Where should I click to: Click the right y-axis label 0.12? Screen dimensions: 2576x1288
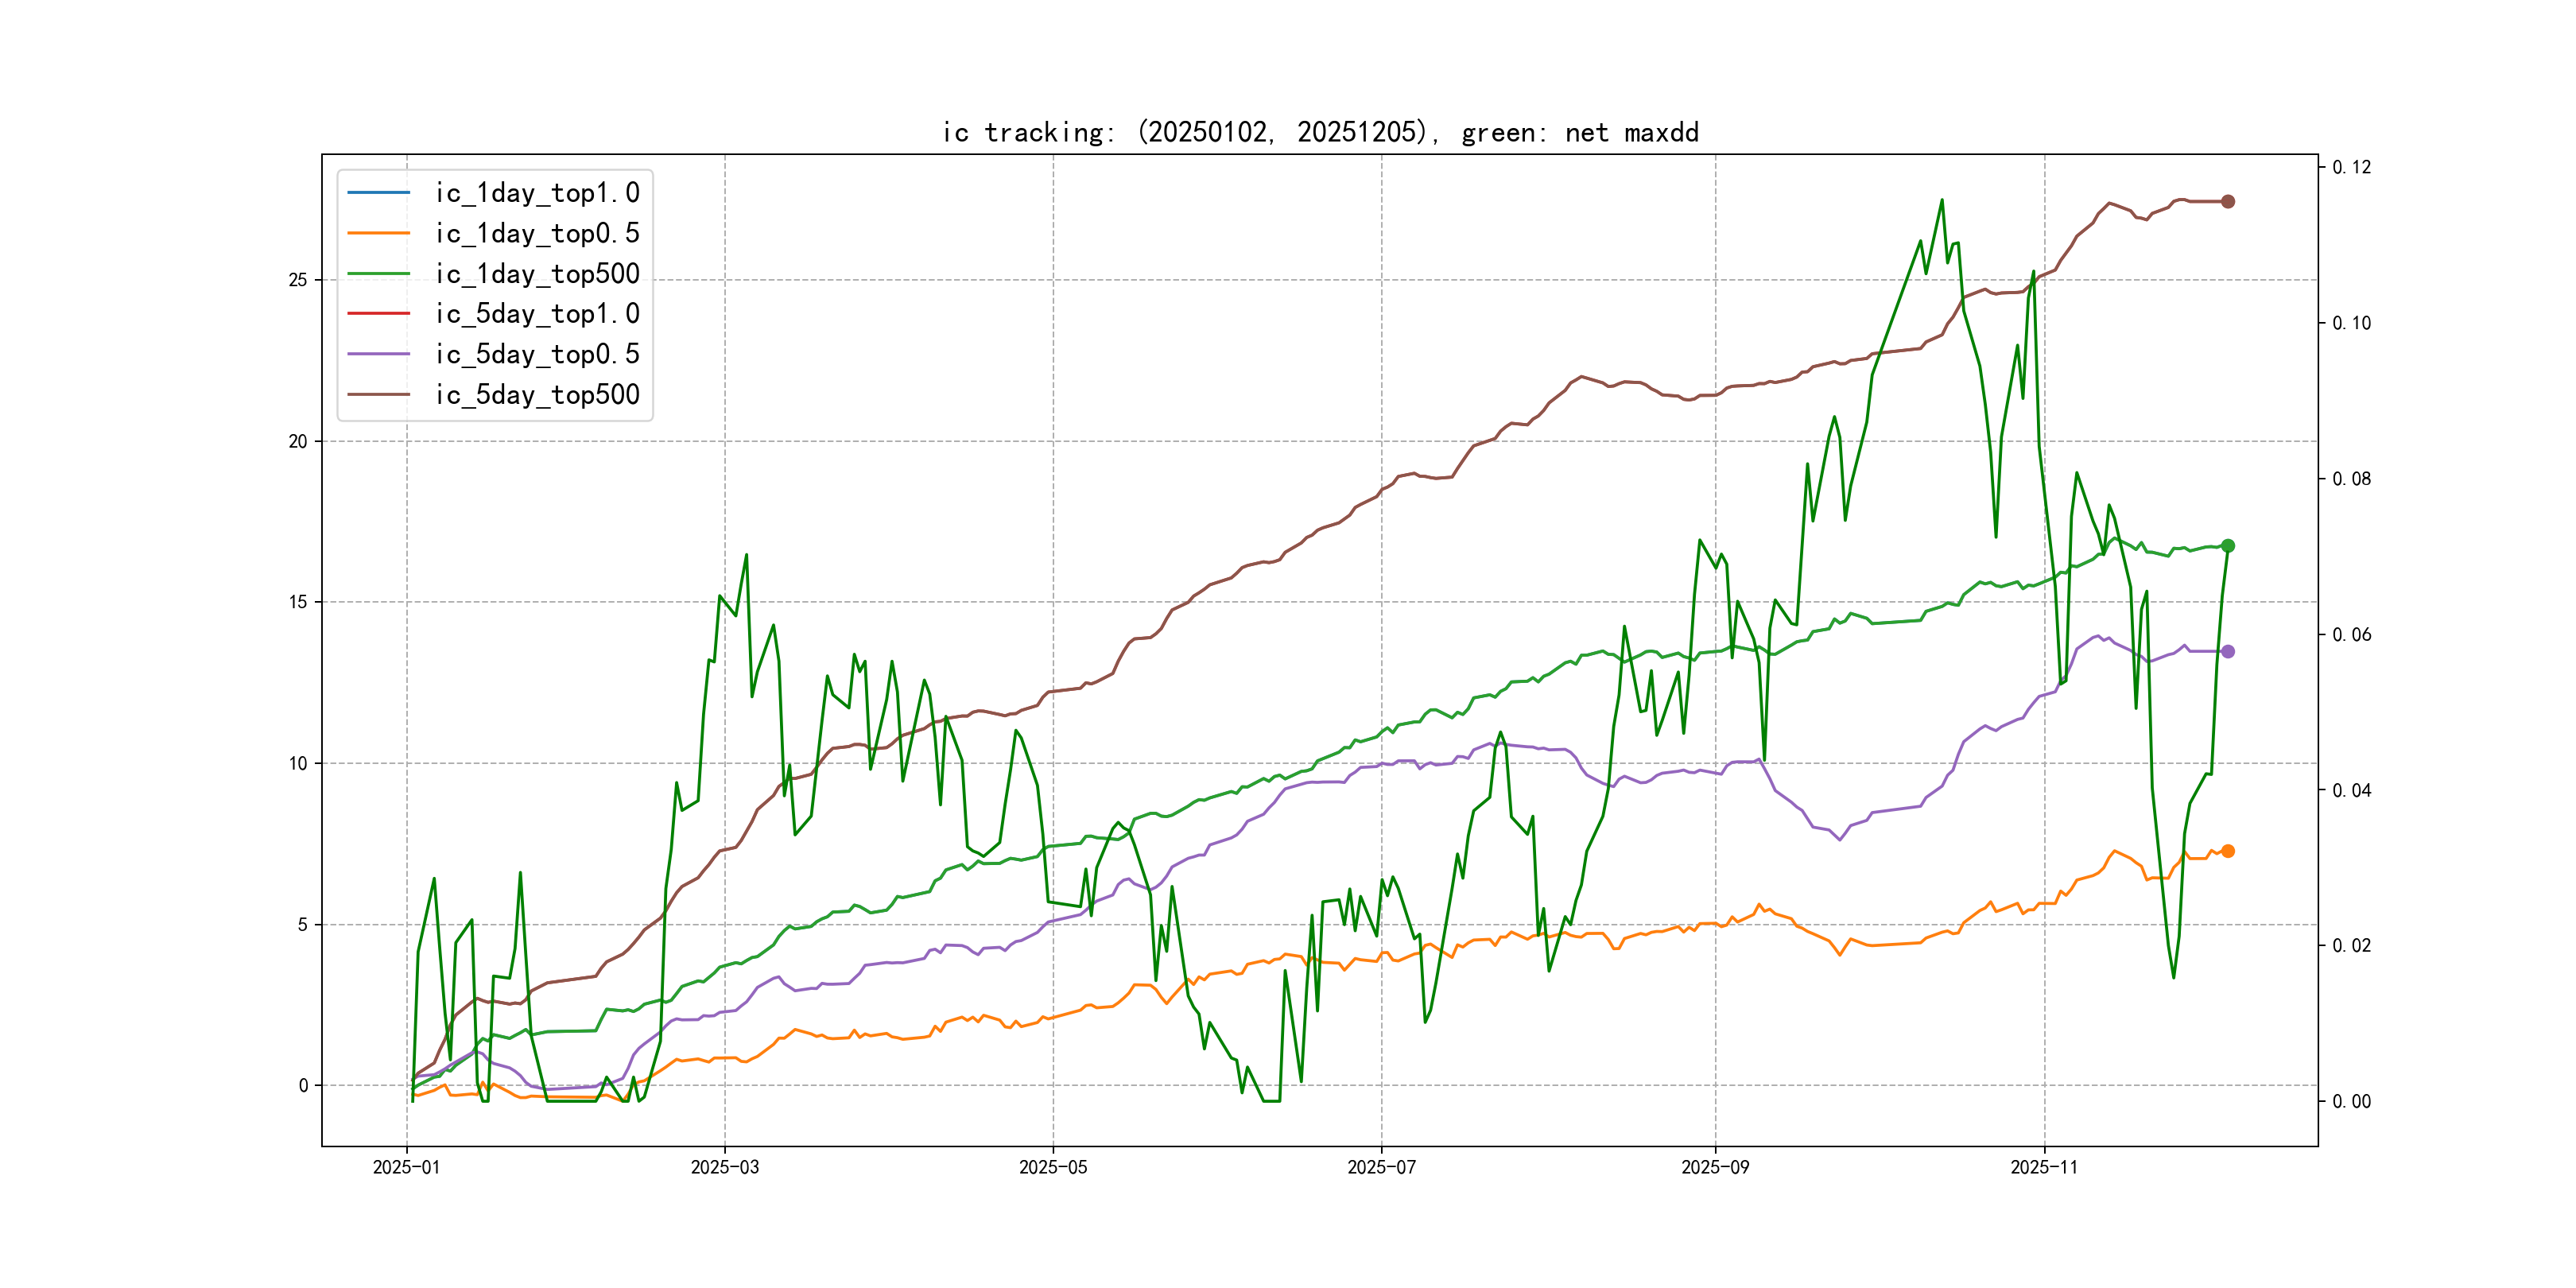(x=2351, y=167)
